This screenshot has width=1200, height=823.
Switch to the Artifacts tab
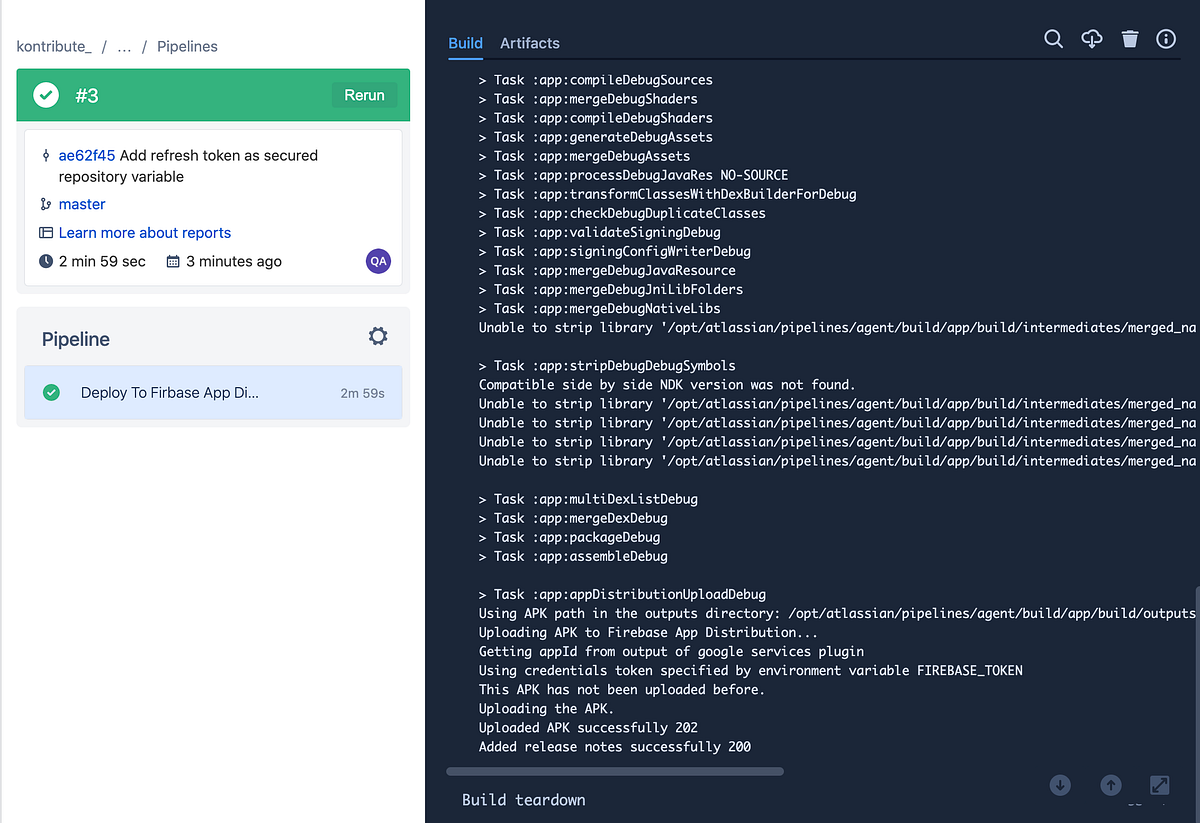(529, 43)
